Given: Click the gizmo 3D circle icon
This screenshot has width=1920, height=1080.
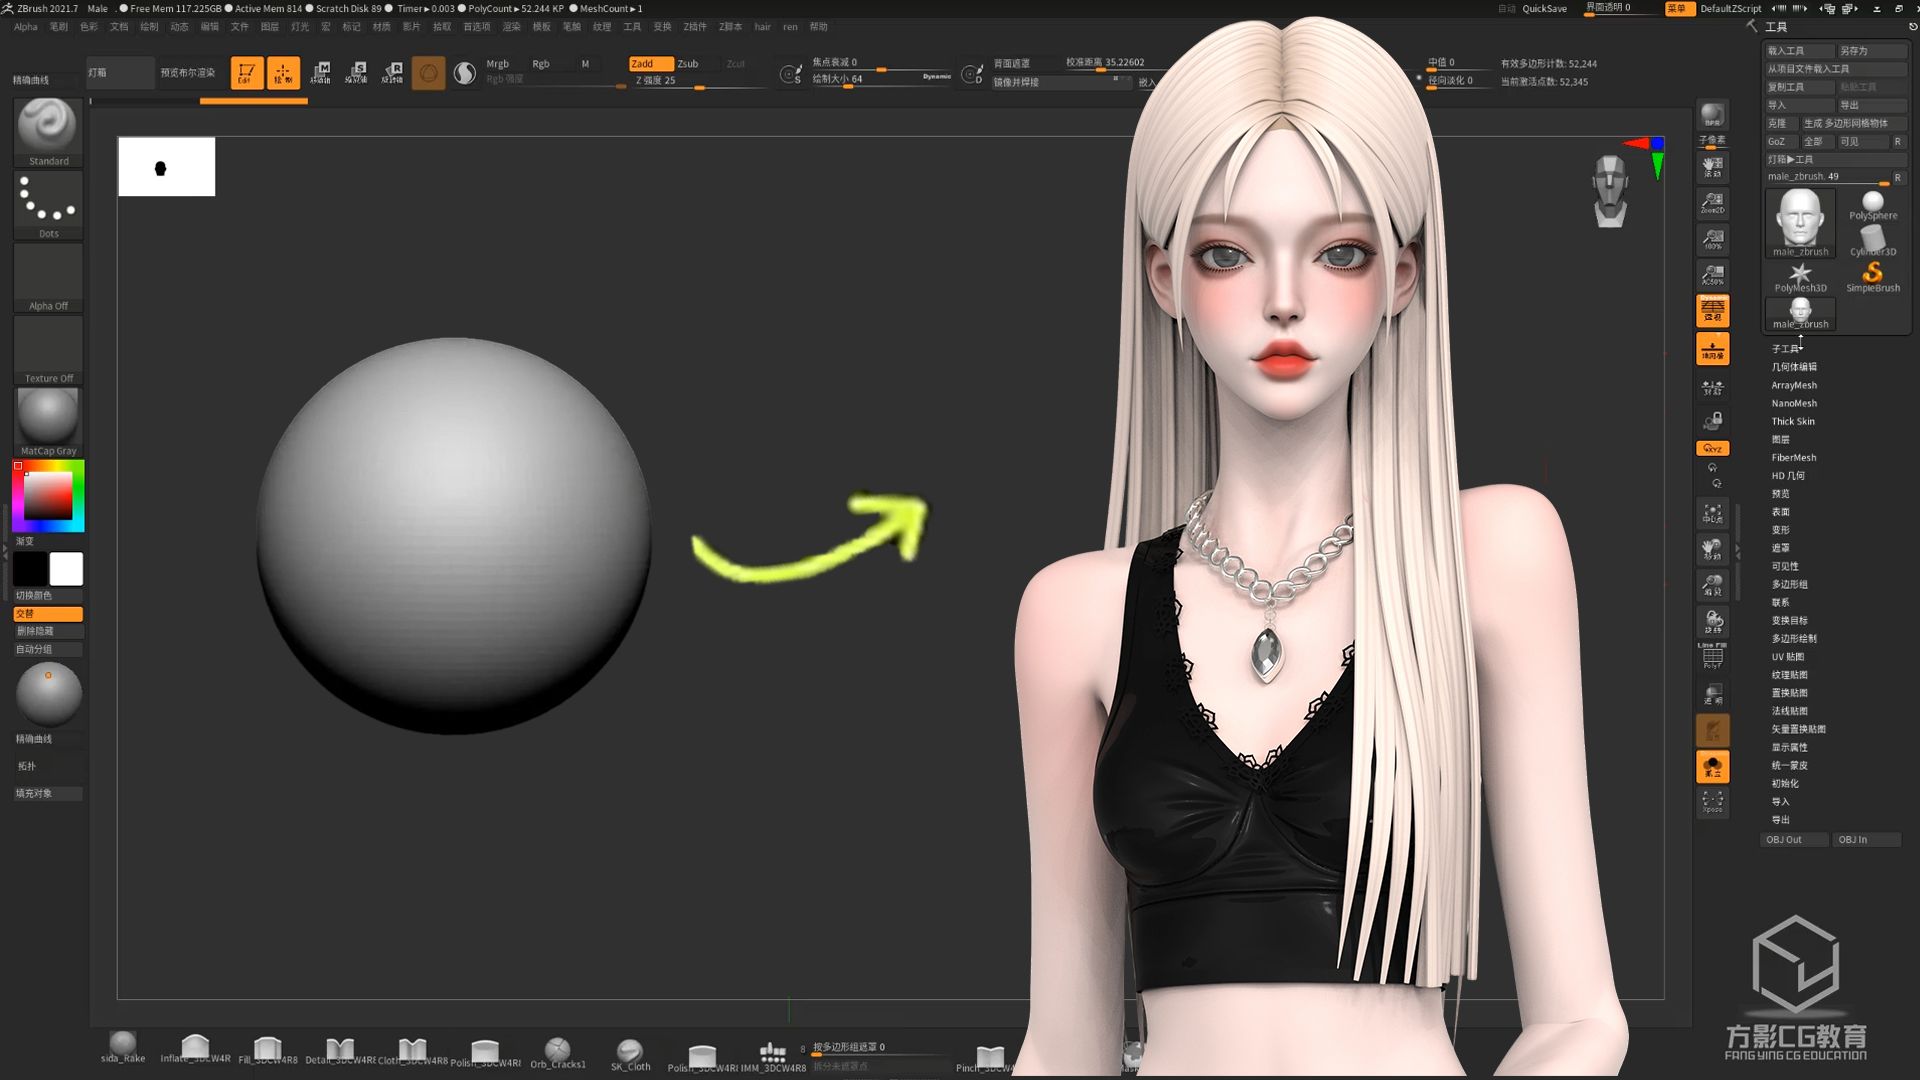Looking at the screenshot, I should pos(428,73).
